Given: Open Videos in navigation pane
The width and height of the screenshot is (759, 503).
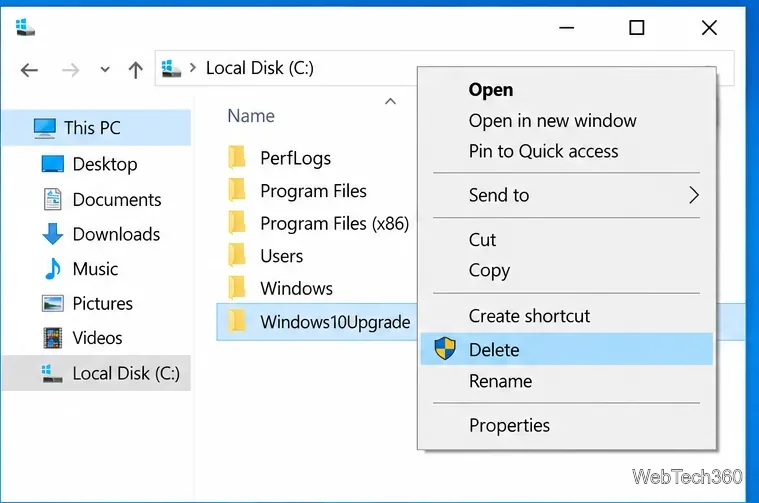Looking at the screenshot, I should (96, 338).
